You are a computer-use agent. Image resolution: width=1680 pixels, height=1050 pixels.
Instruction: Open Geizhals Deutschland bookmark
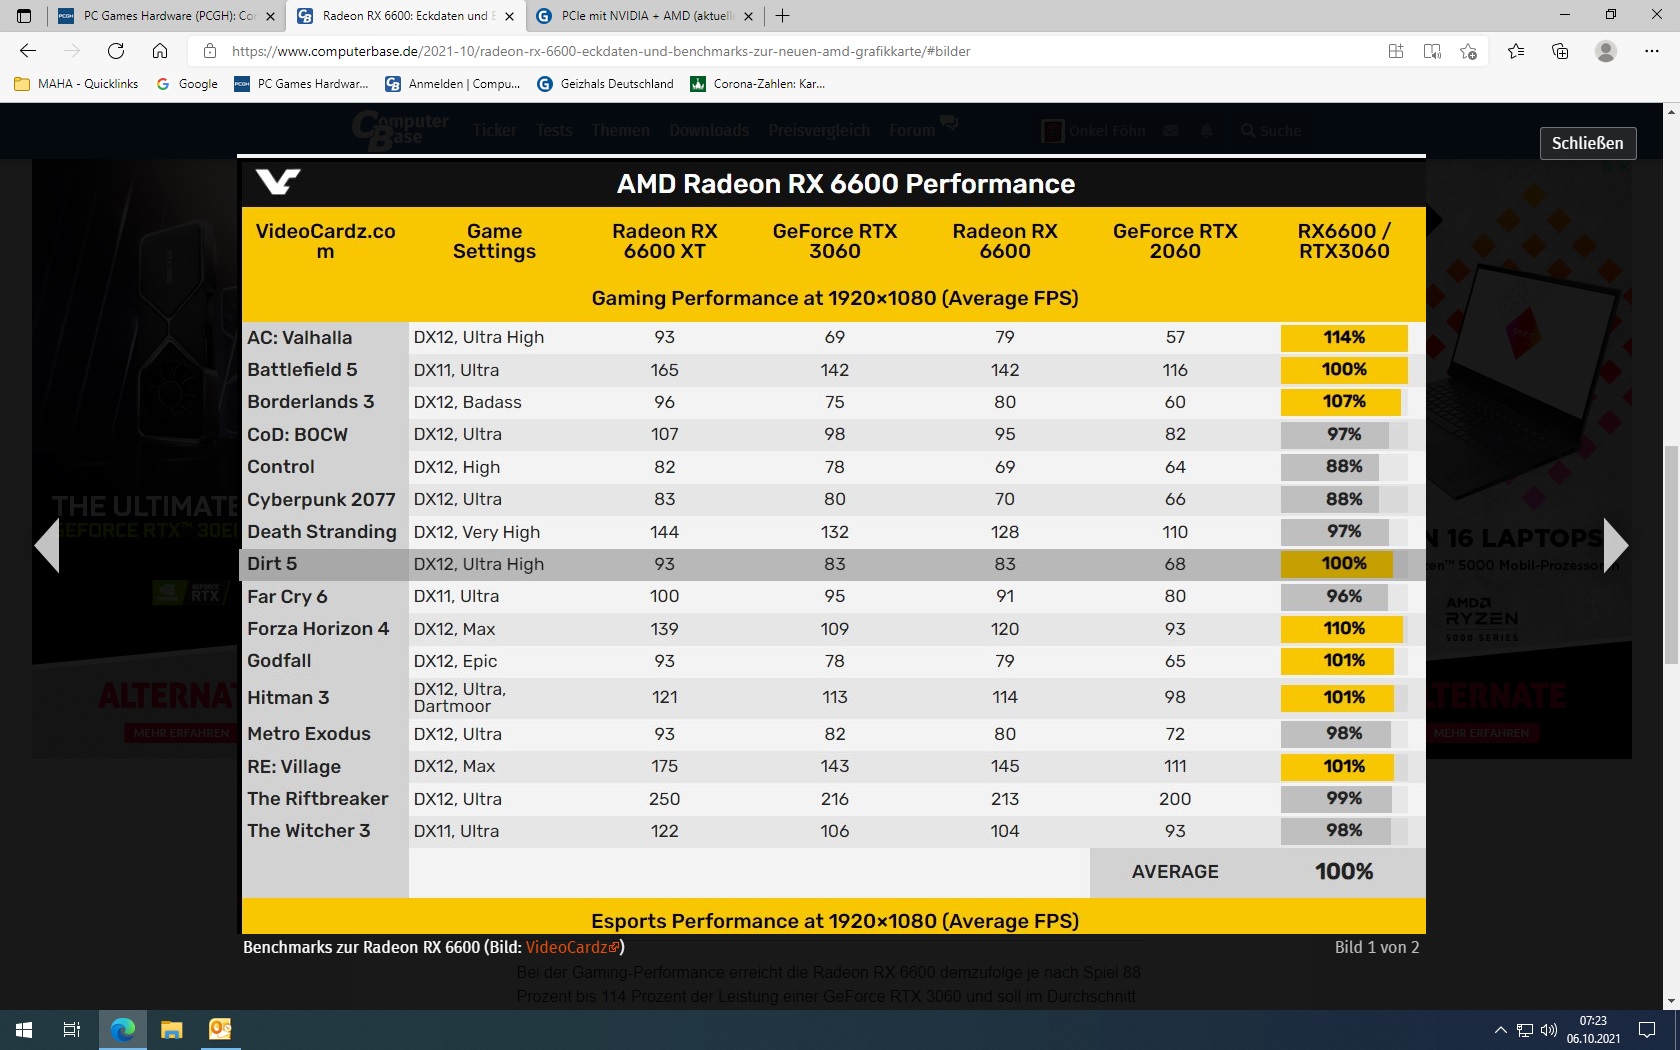tap(606, 84)
